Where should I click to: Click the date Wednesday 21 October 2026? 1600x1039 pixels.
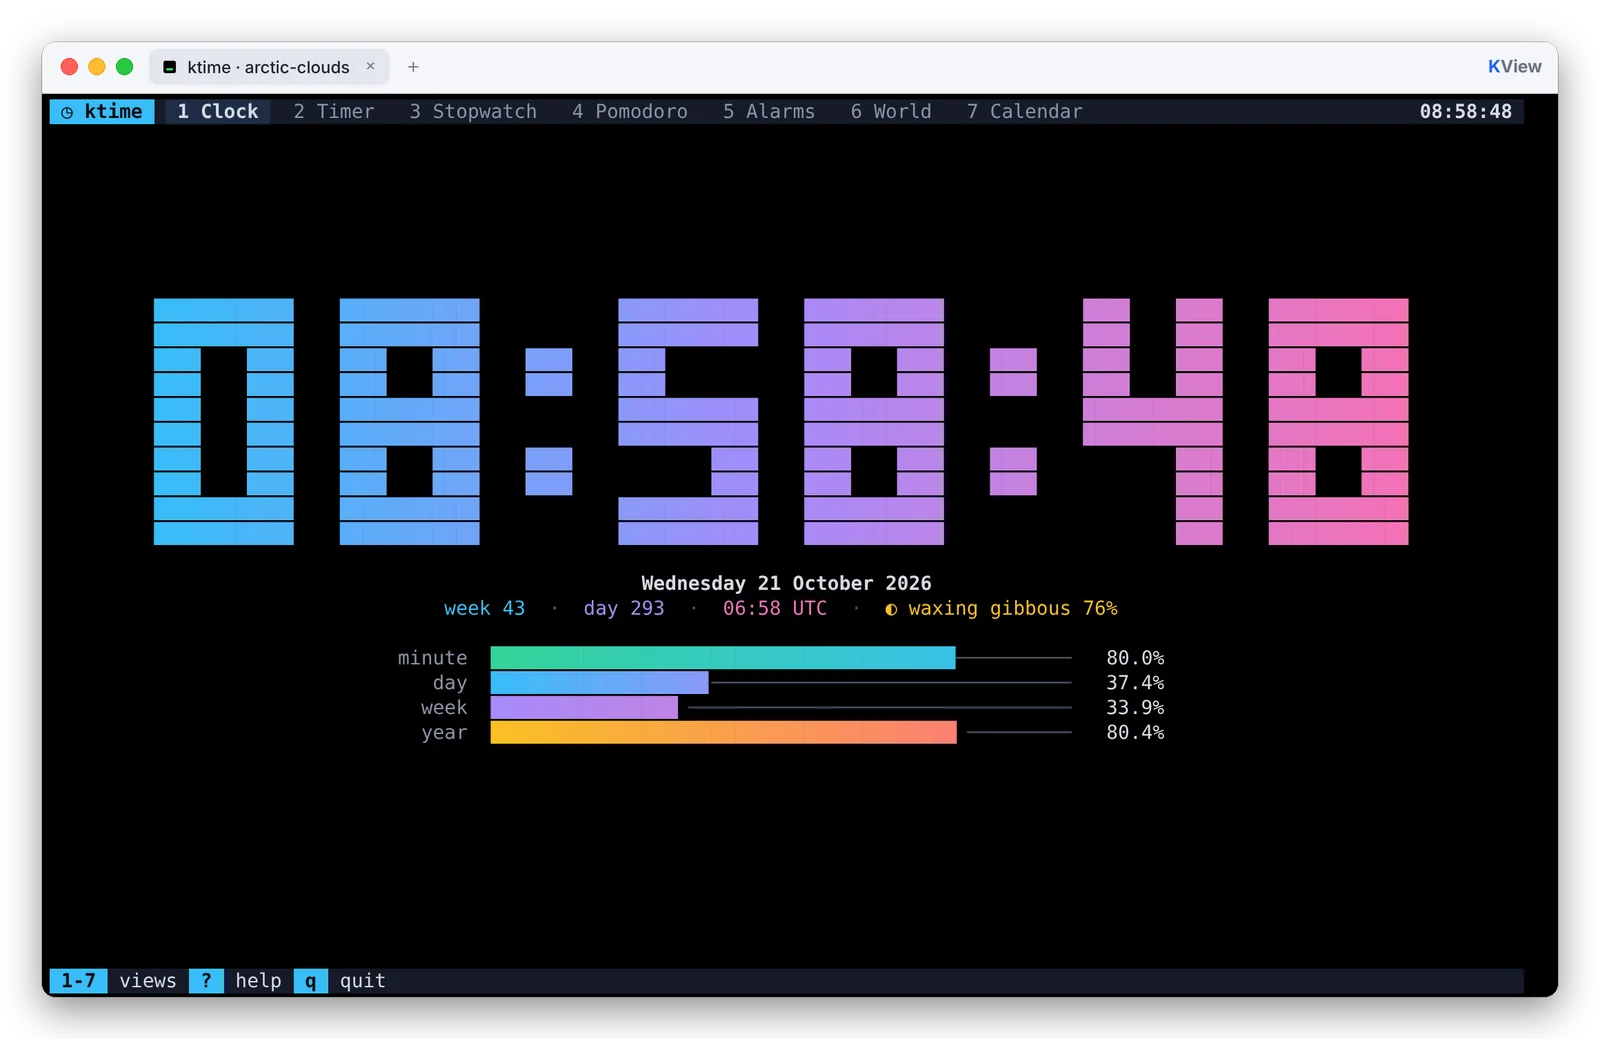click(x=786, y=583)
